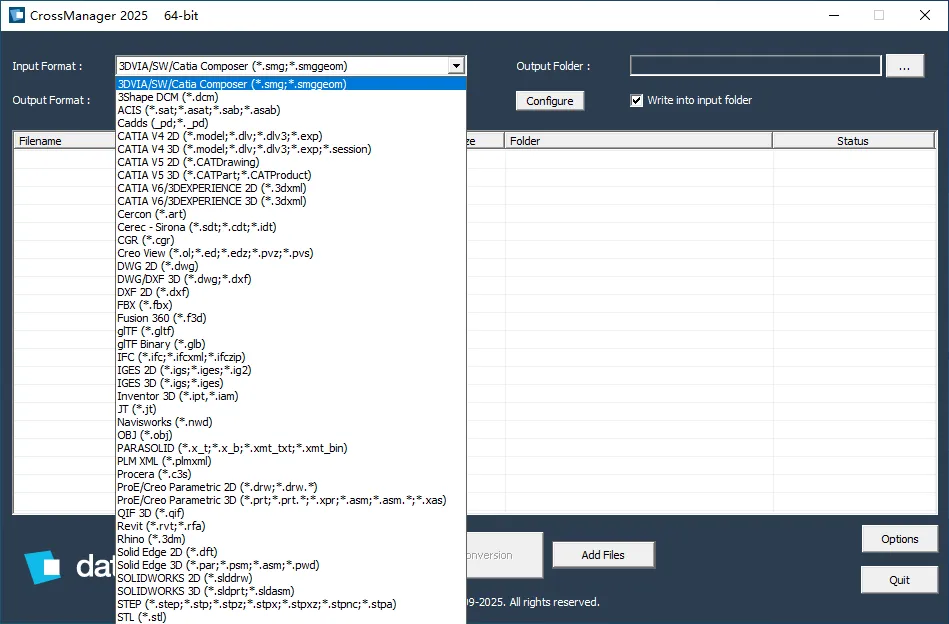949x624 pixels.
Task: Select Rhino (*.3dm) format
Action: coord(291,539)
